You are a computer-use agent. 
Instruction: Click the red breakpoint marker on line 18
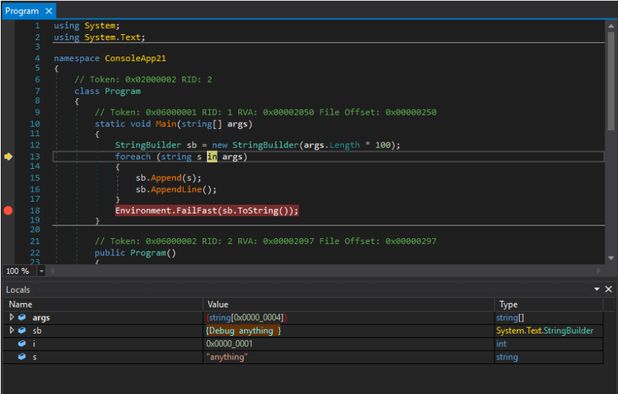tap(8, 210)
